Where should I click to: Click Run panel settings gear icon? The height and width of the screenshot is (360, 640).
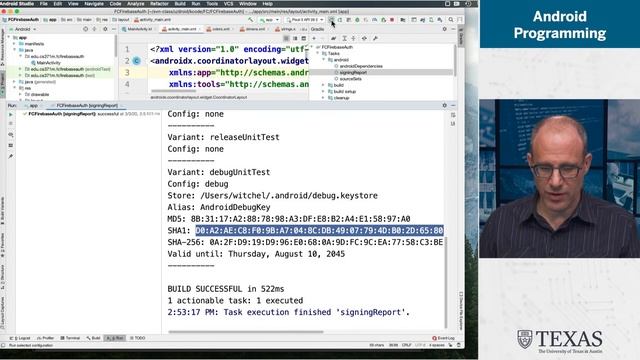click(444, 105)
